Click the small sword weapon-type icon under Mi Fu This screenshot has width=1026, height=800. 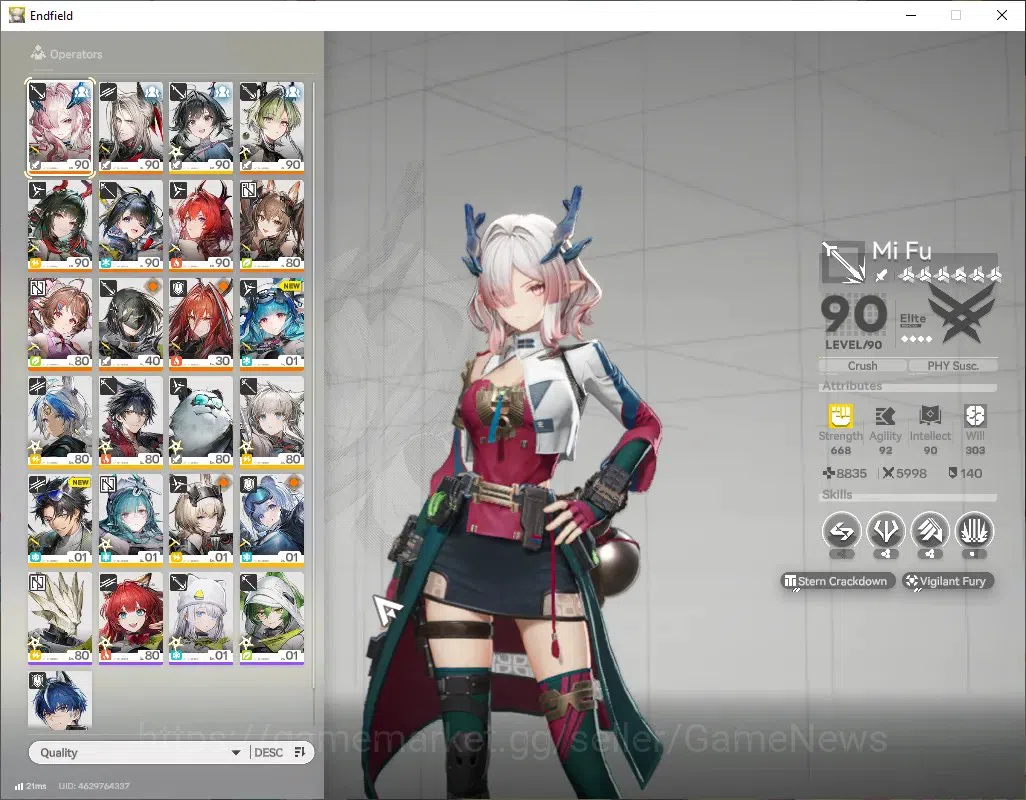pyautogui.click(x=881, y=275)
